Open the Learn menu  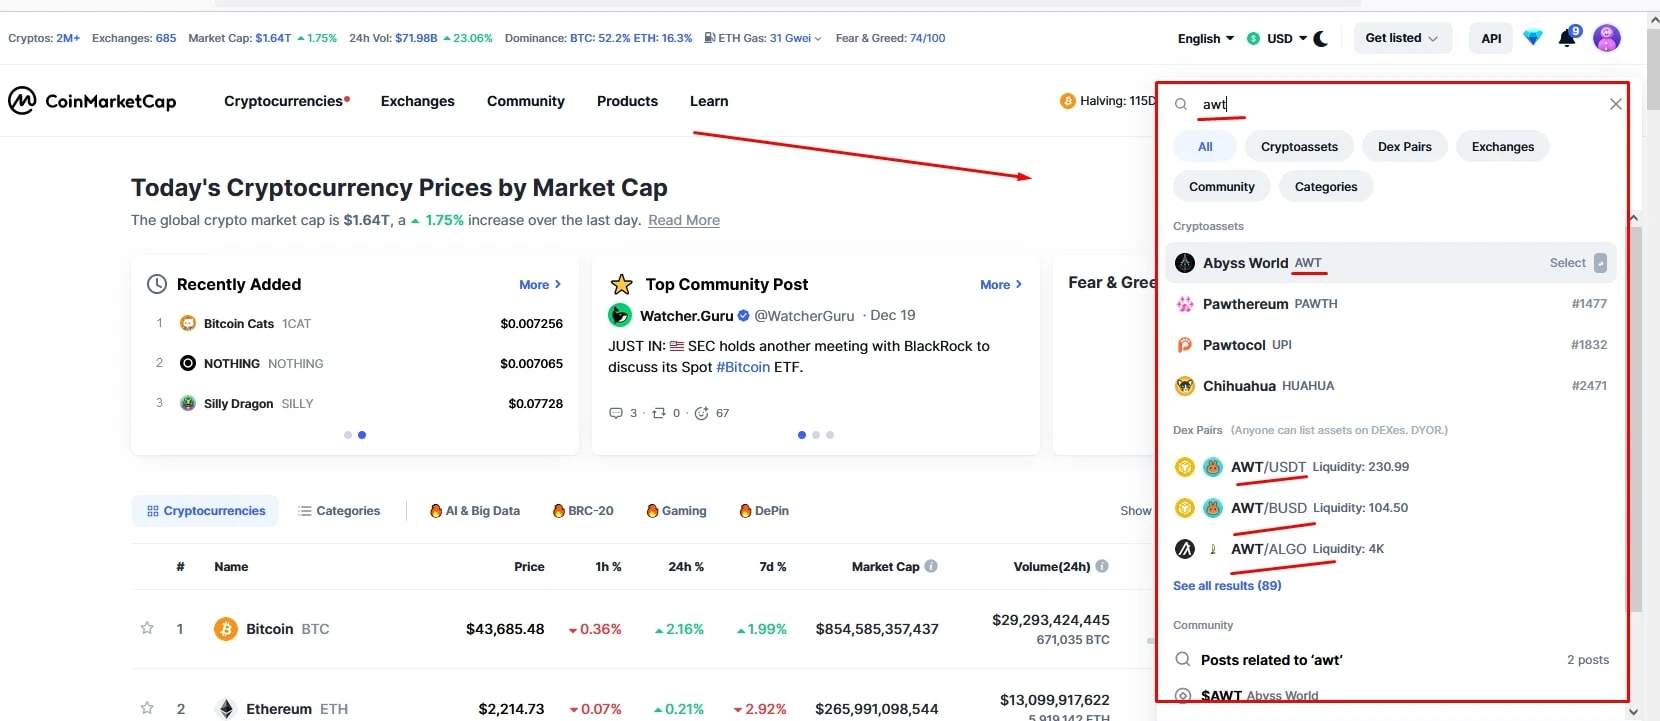click(x=709, y=101)
